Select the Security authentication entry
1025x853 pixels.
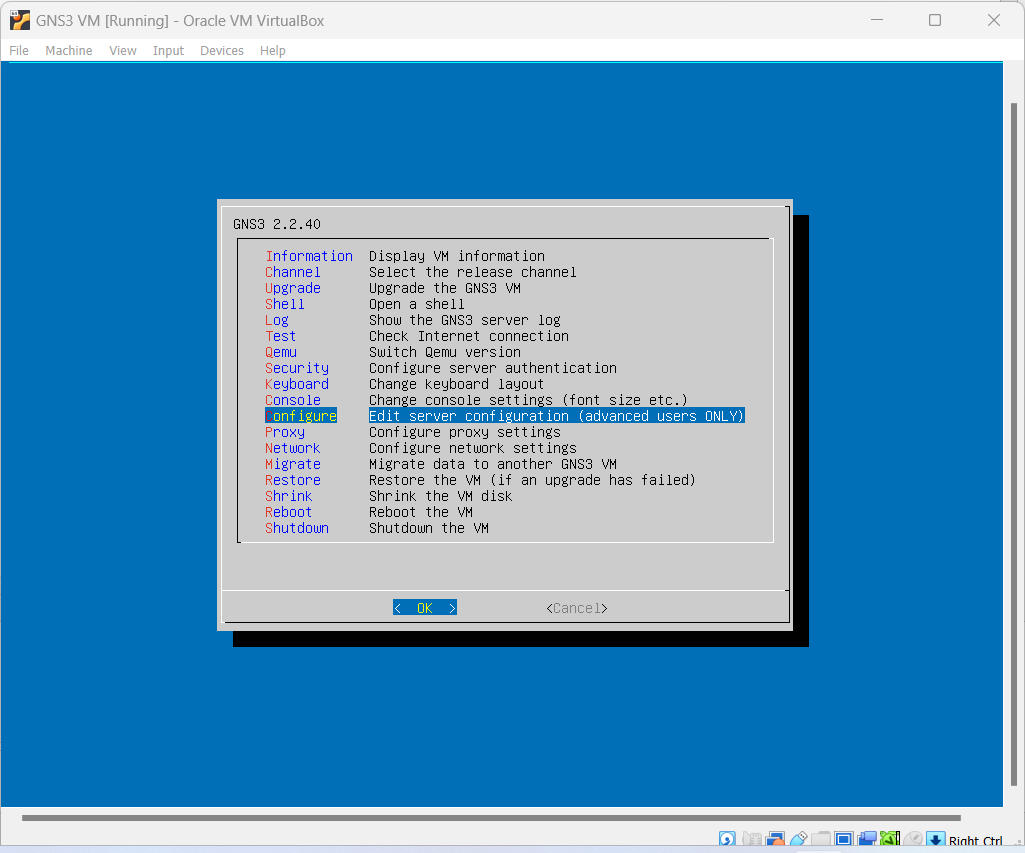(441, 368)
